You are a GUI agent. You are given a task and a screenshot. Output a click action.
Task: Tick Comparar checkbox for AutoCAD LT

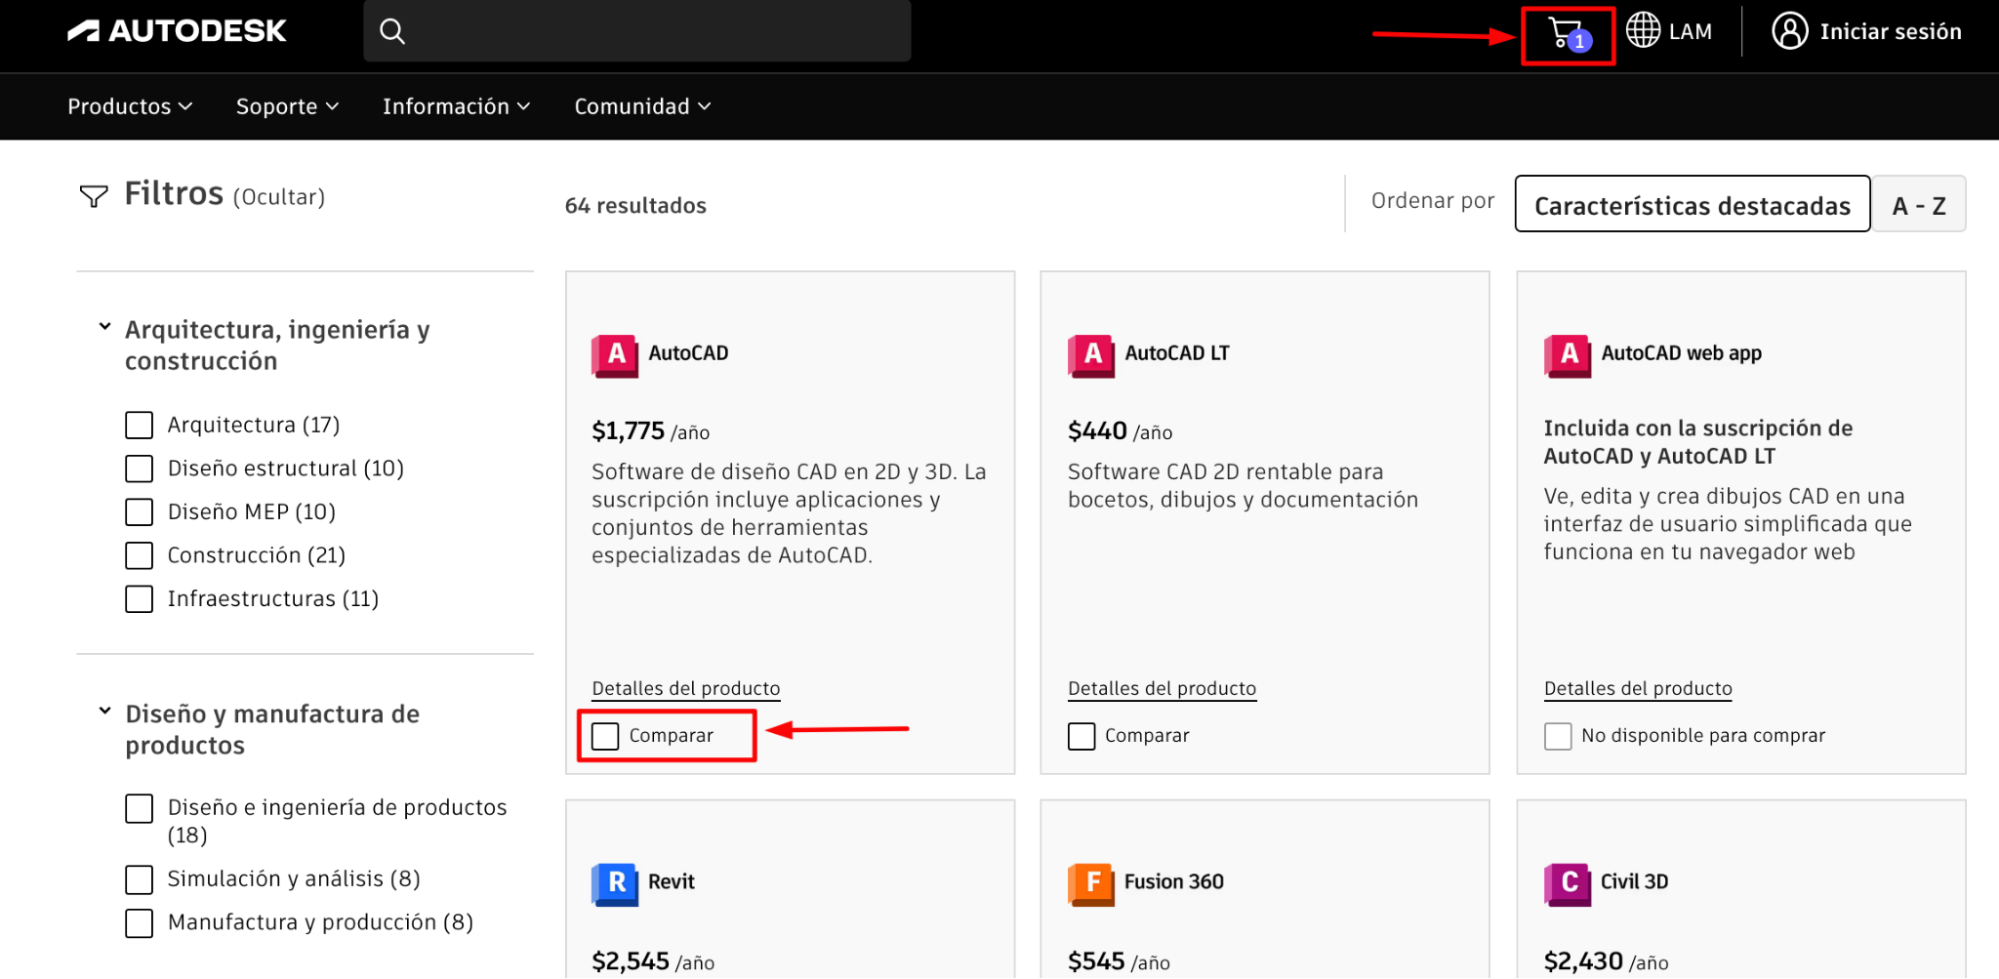(x=1081, y=736)
